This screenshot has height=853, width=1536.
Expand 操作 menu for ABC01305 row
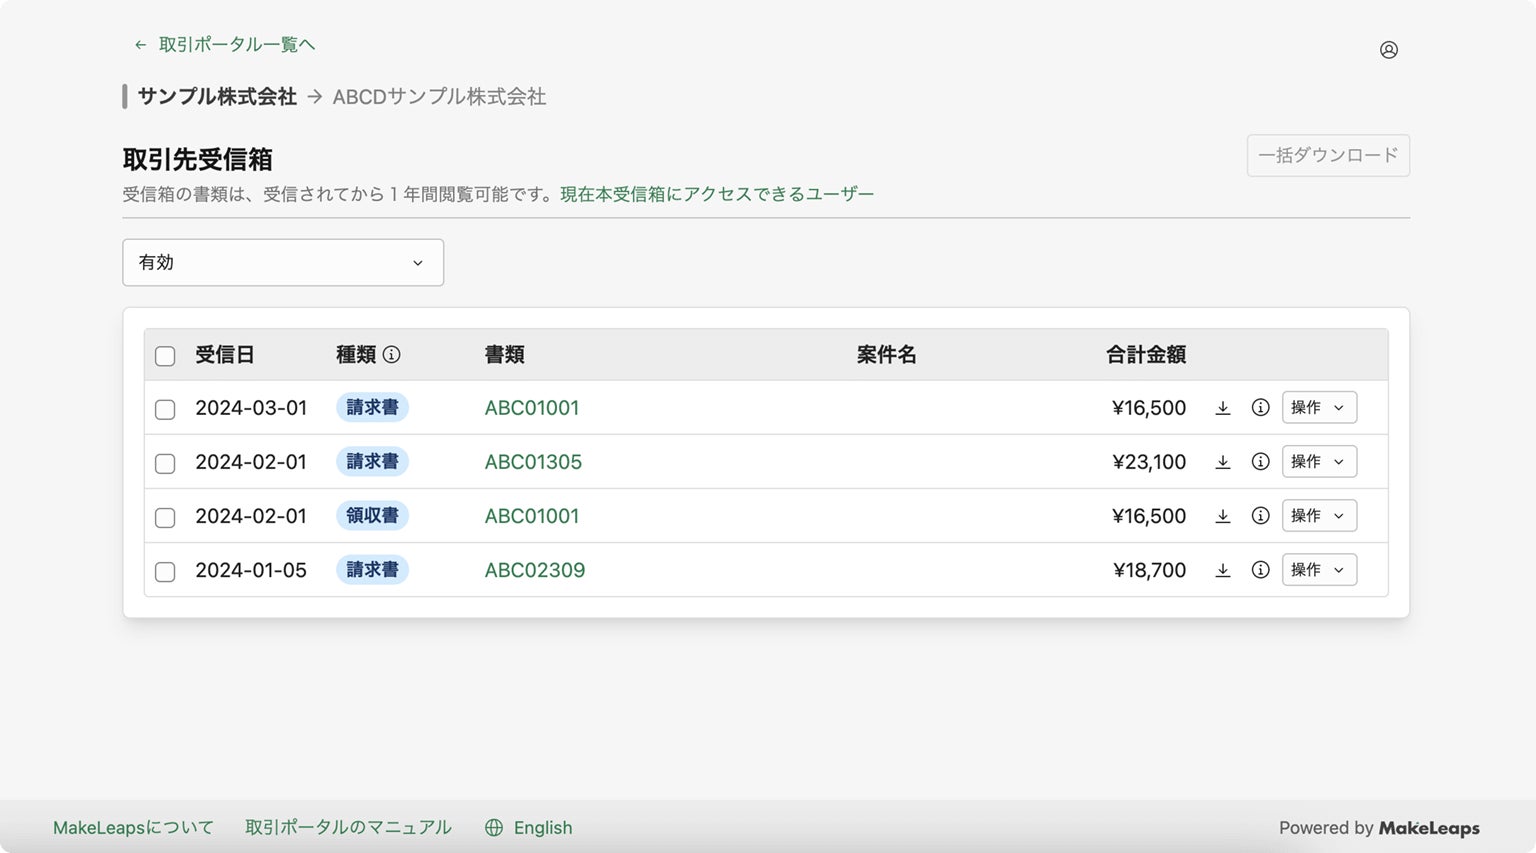[x=1319, y=462]
